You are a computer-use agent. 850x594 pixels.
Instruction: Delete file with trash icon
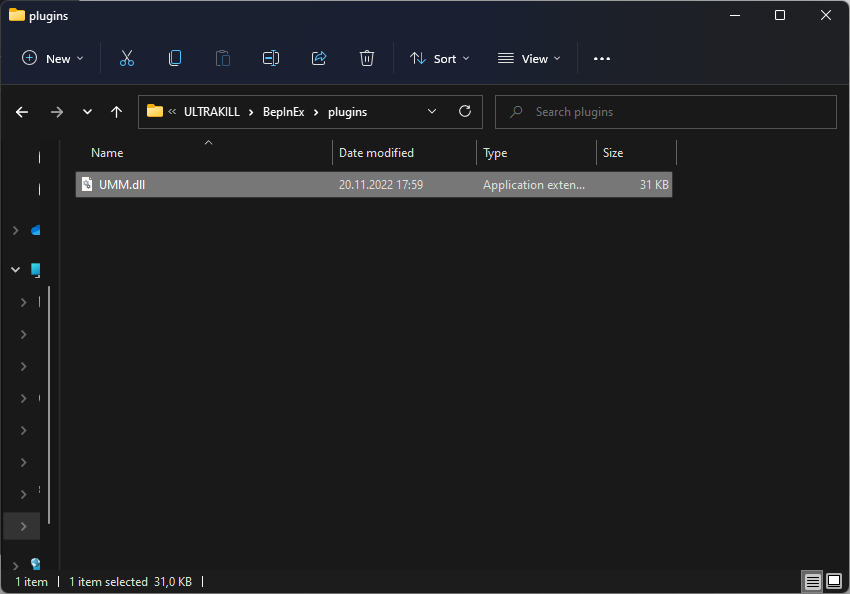click(x=367, y=59)
